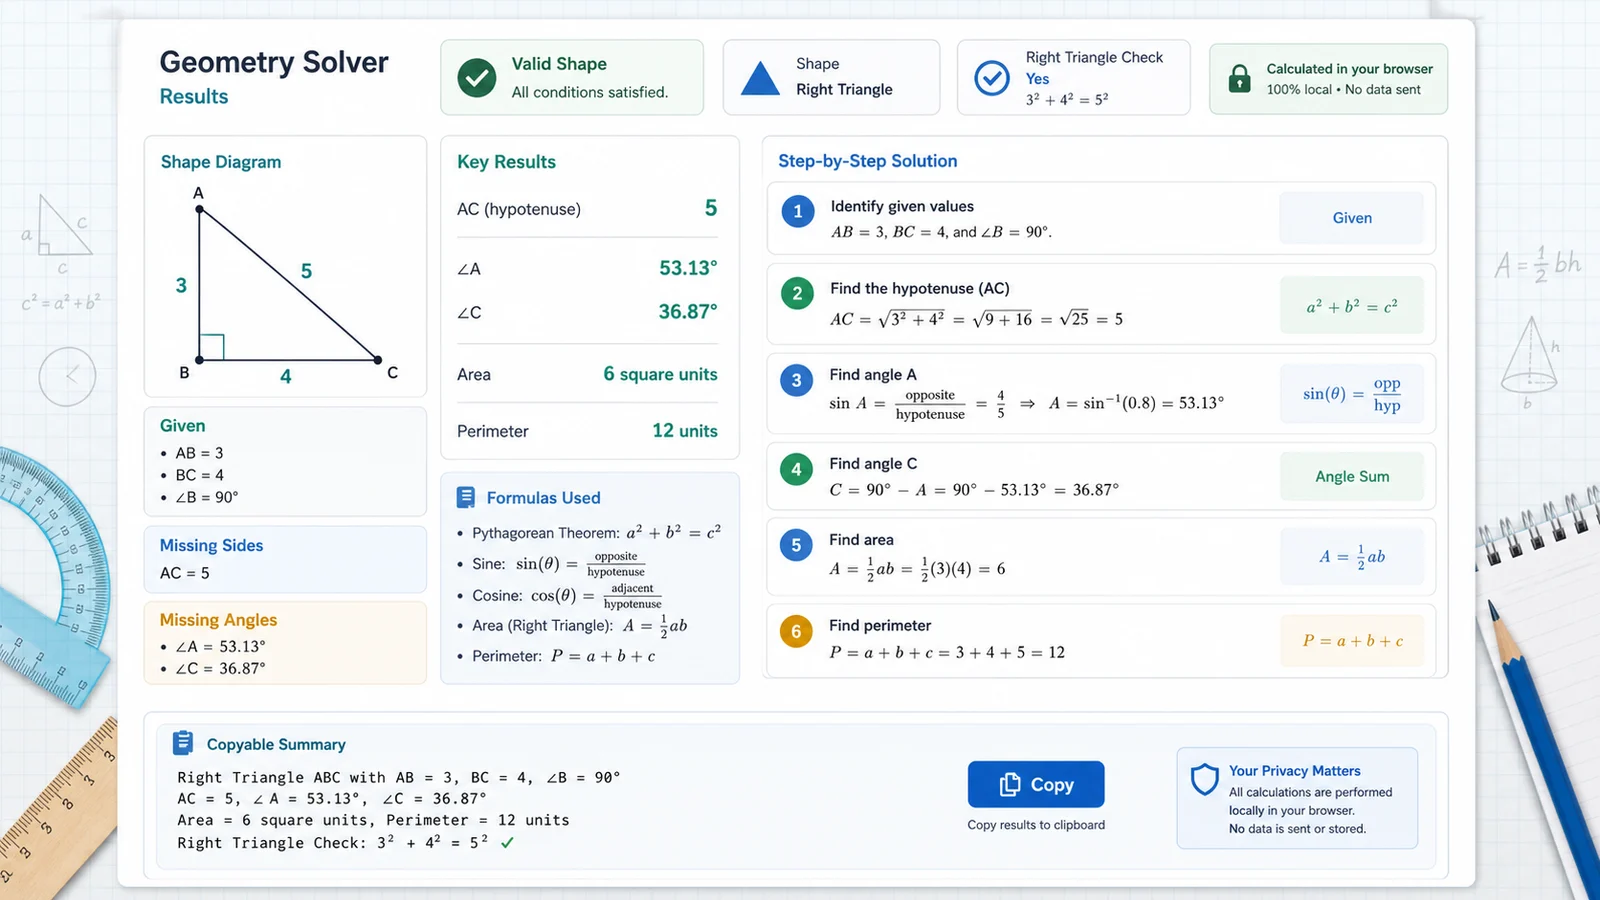Click the Results subtitle

click(x=194, y=97)
